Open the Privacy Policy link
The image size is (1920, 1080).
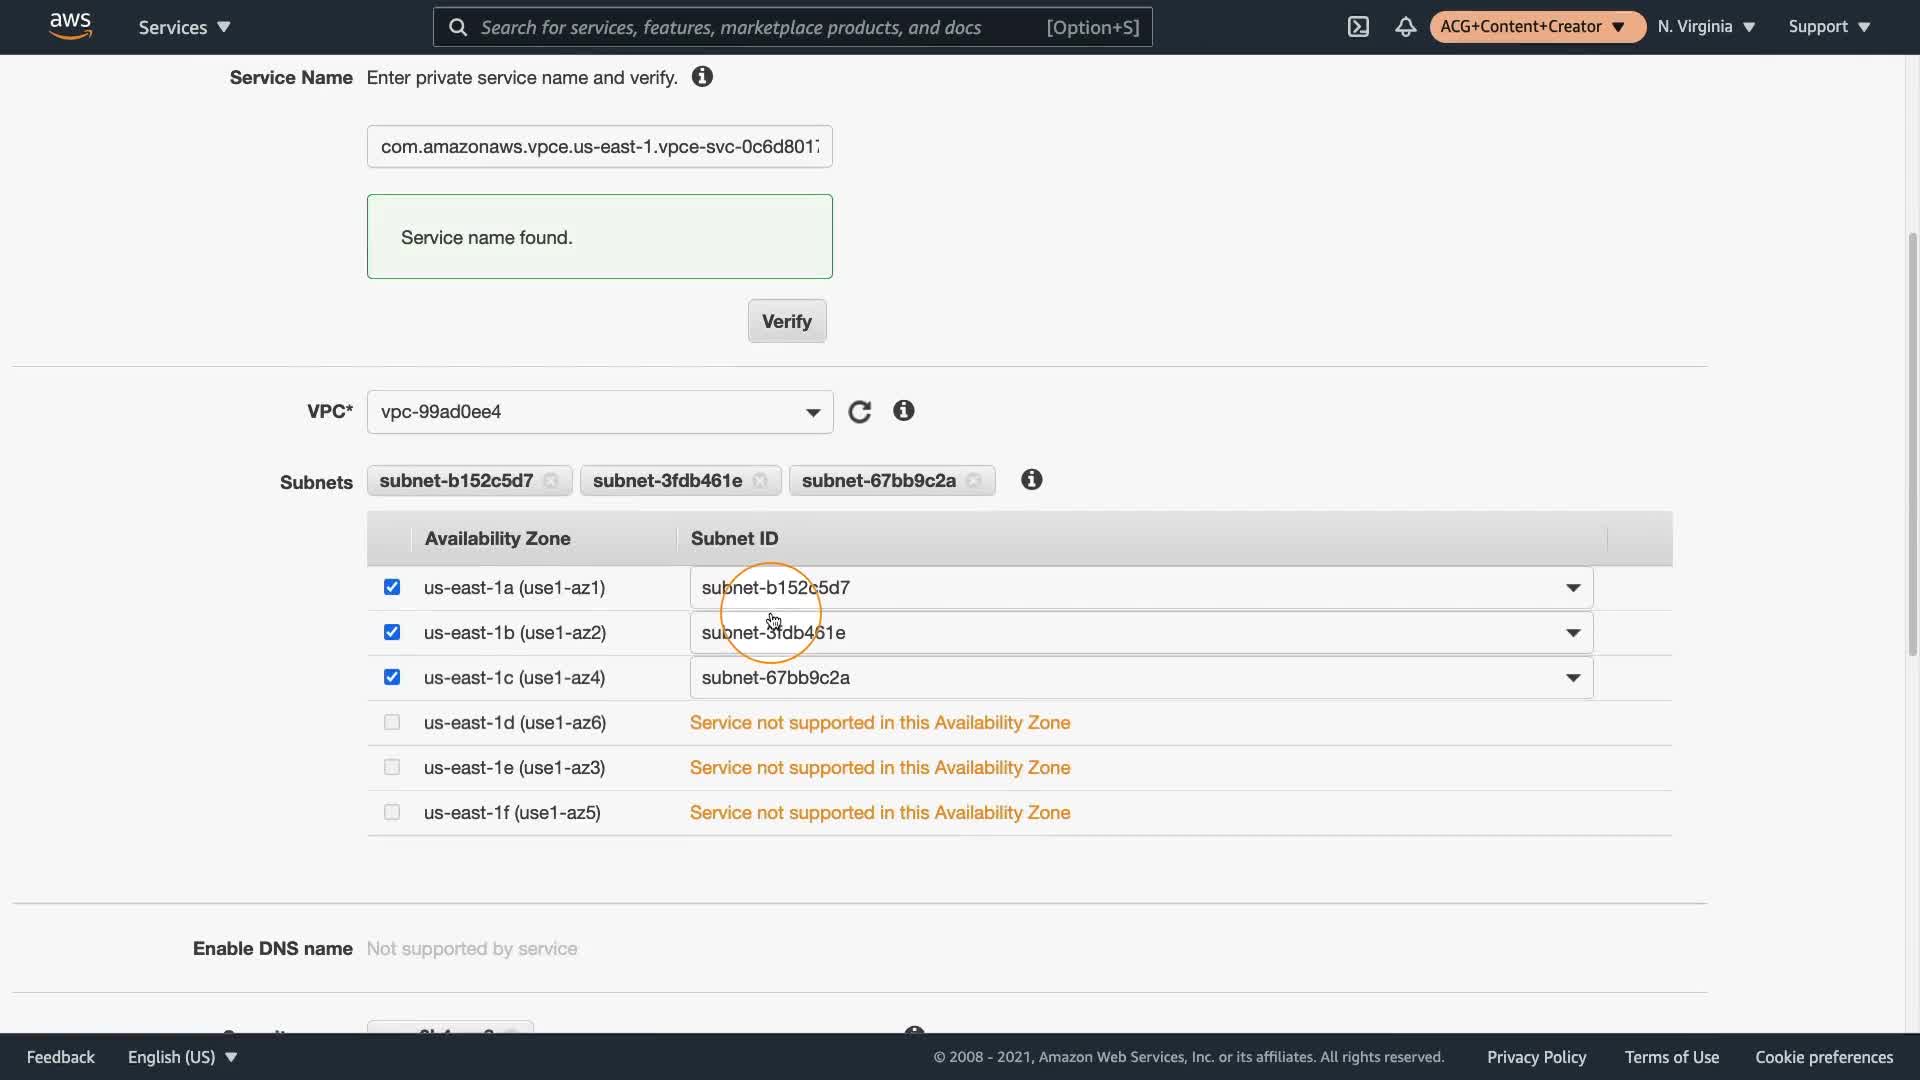1536,1057
